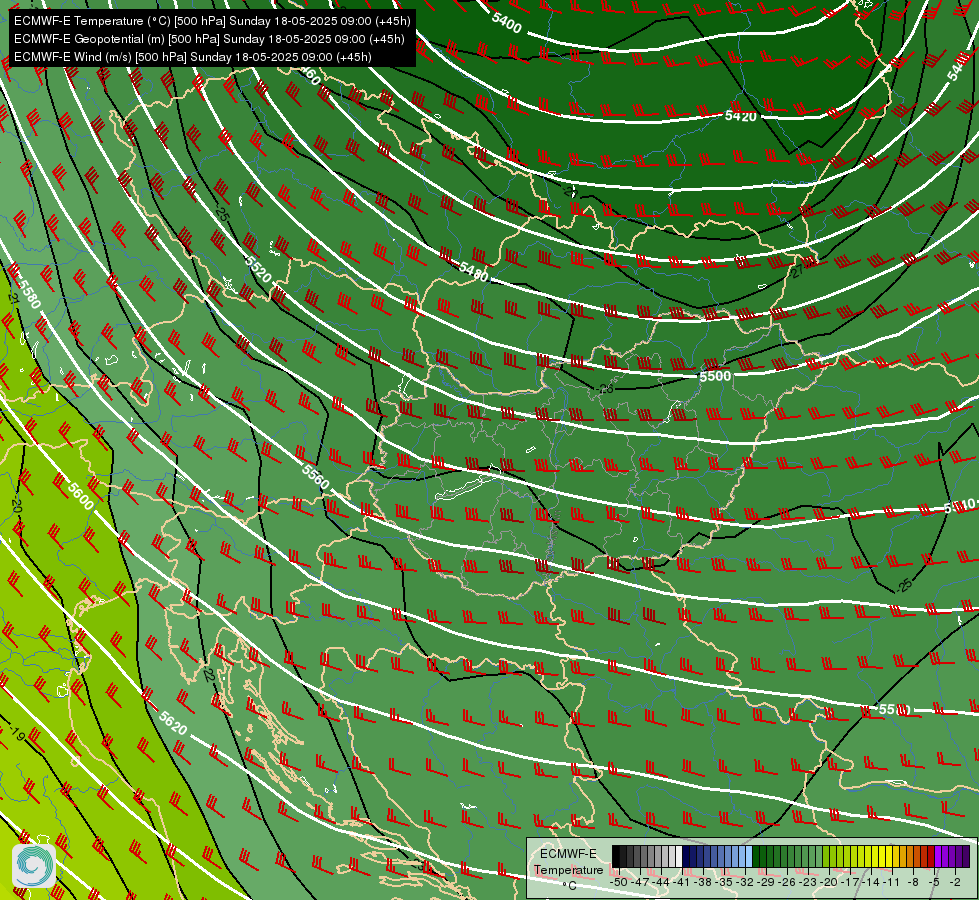This screenshot has width=979, height=900.
Task: Click the 5600 geopotential contour label
Action: [81, 497]
